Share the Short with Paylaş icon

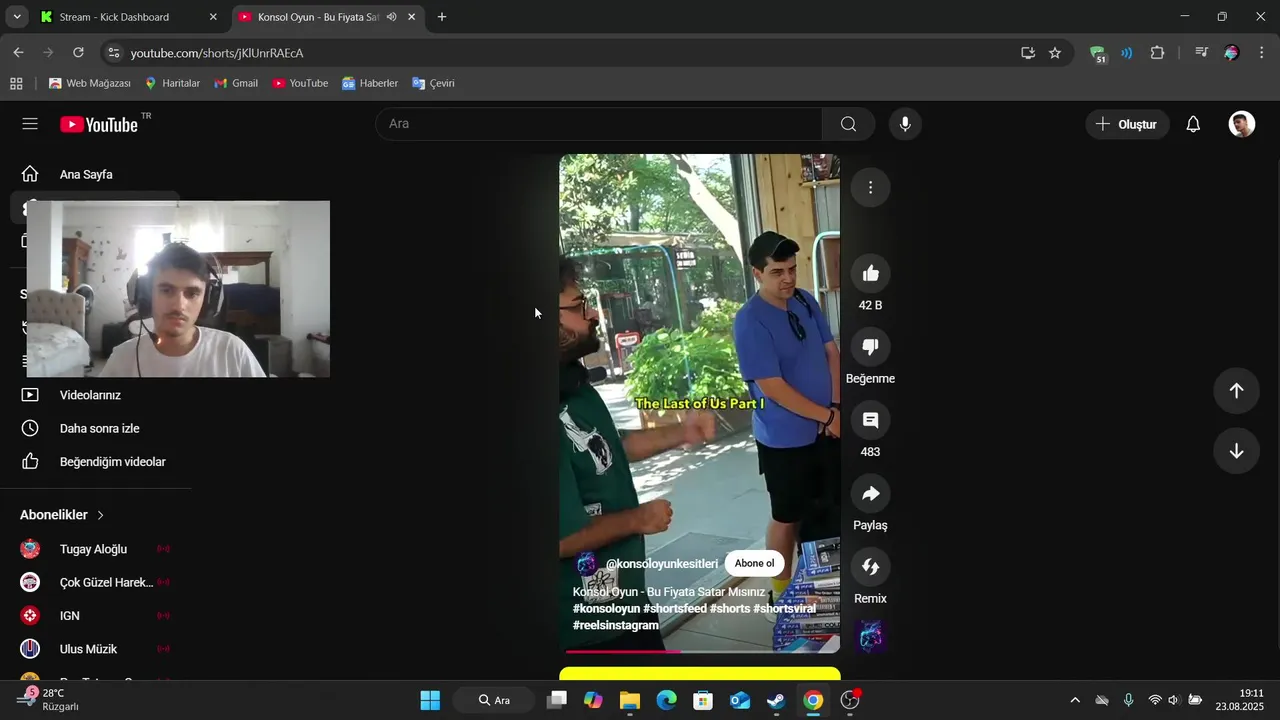(870, 493)
